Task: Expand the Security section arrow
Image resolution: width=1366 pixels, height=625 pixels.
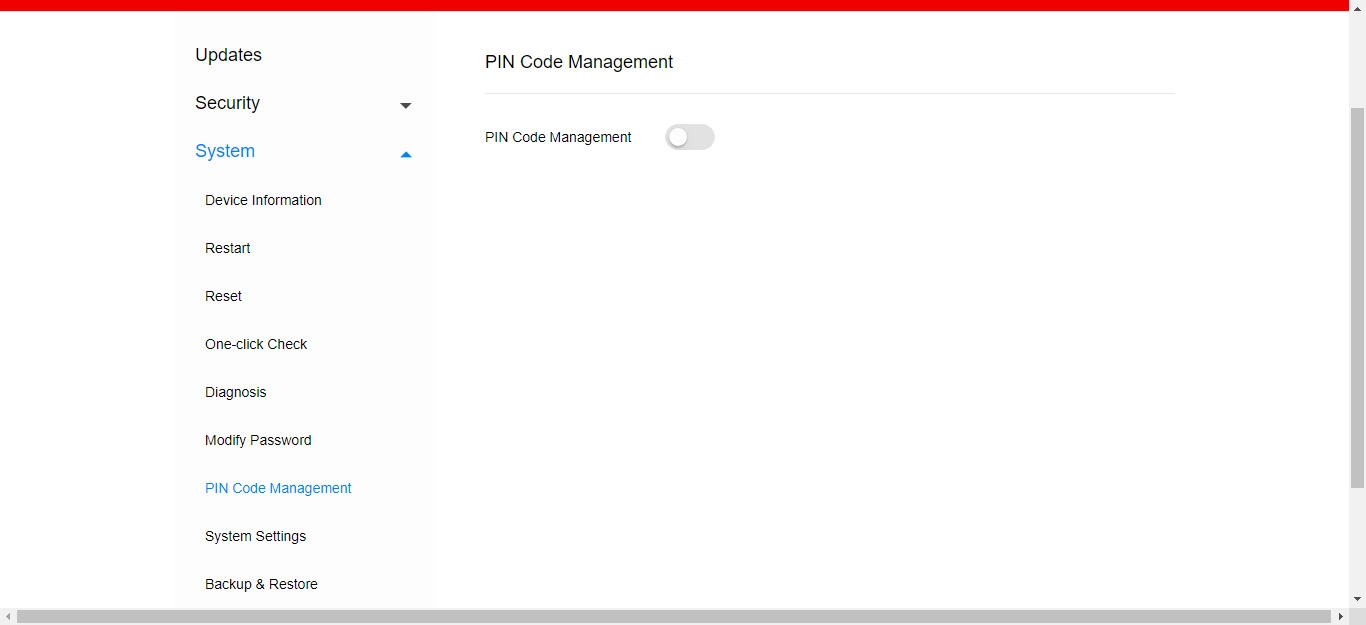Action: click(x=405, y=105)
